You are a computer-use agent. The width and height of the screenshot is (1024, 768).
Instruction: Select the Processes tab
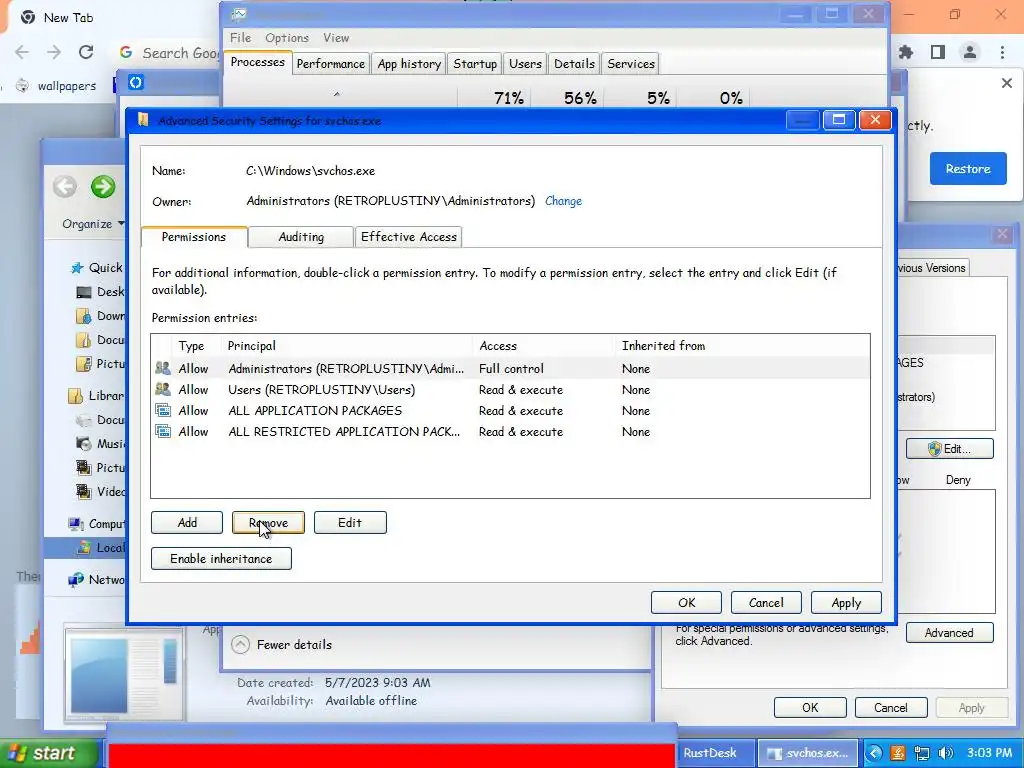tap(257, 62)
